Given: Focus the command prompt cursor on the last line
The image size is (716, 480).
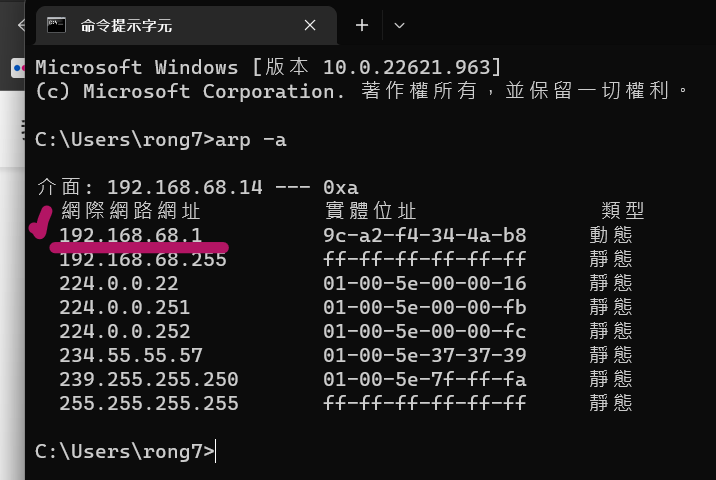Looking at the screenshot, I should pyautogui.click(x=216, y=451).
